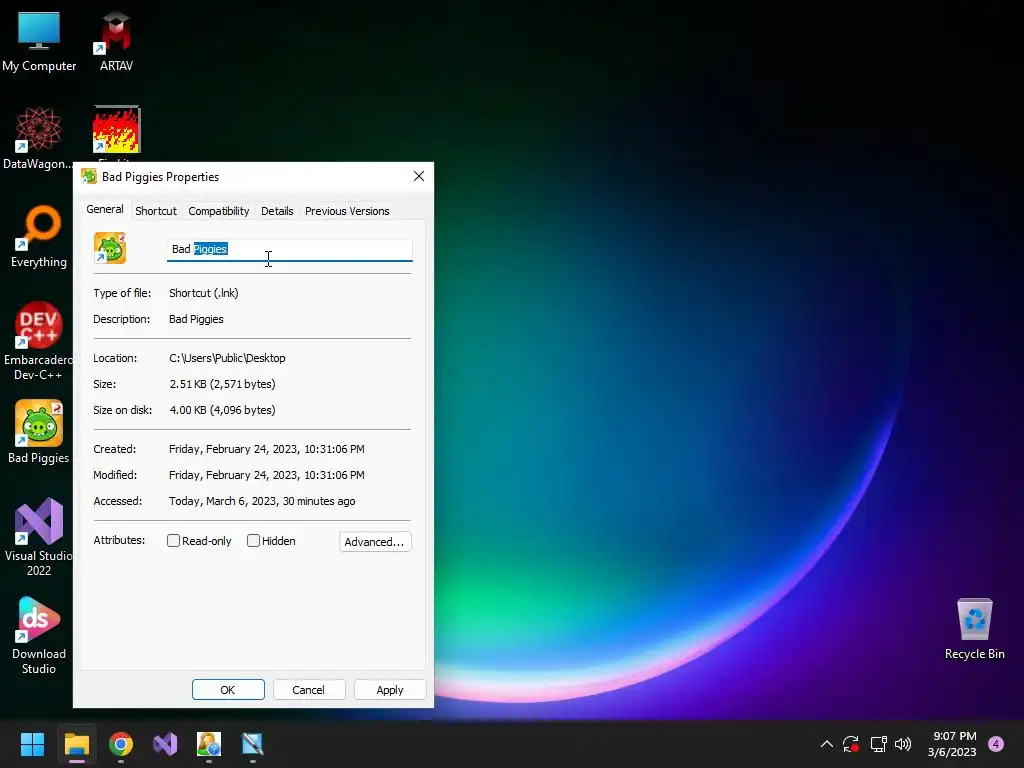Click the Accessed value 30 minutes ago
1024x768 pixels.
[x=262, y=502]
